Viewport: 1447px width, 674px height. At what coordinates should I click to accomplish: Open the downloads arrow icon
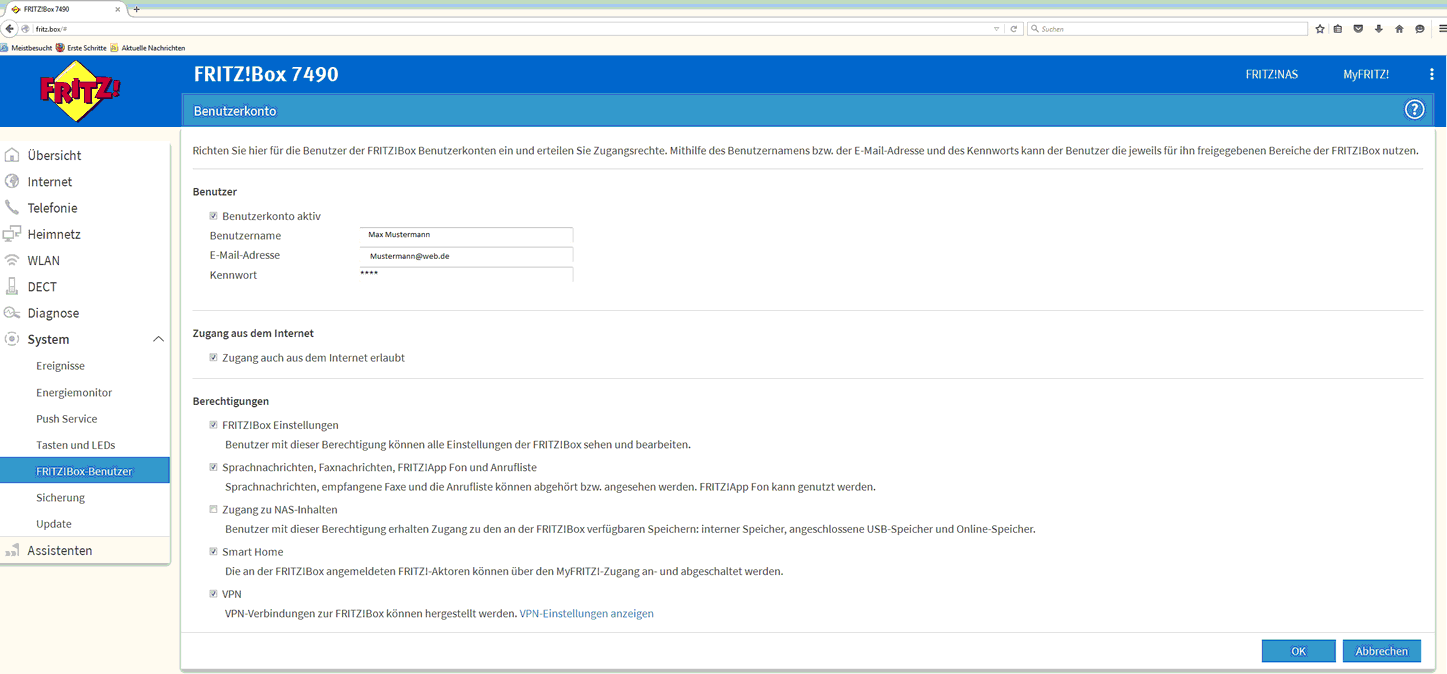1378,29
